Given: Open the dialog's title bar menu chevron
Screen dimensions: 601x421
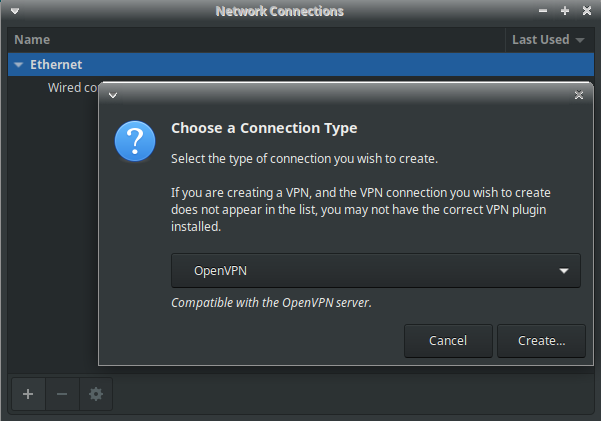Looking at the screenshot, I should click(x=113, y=95).
